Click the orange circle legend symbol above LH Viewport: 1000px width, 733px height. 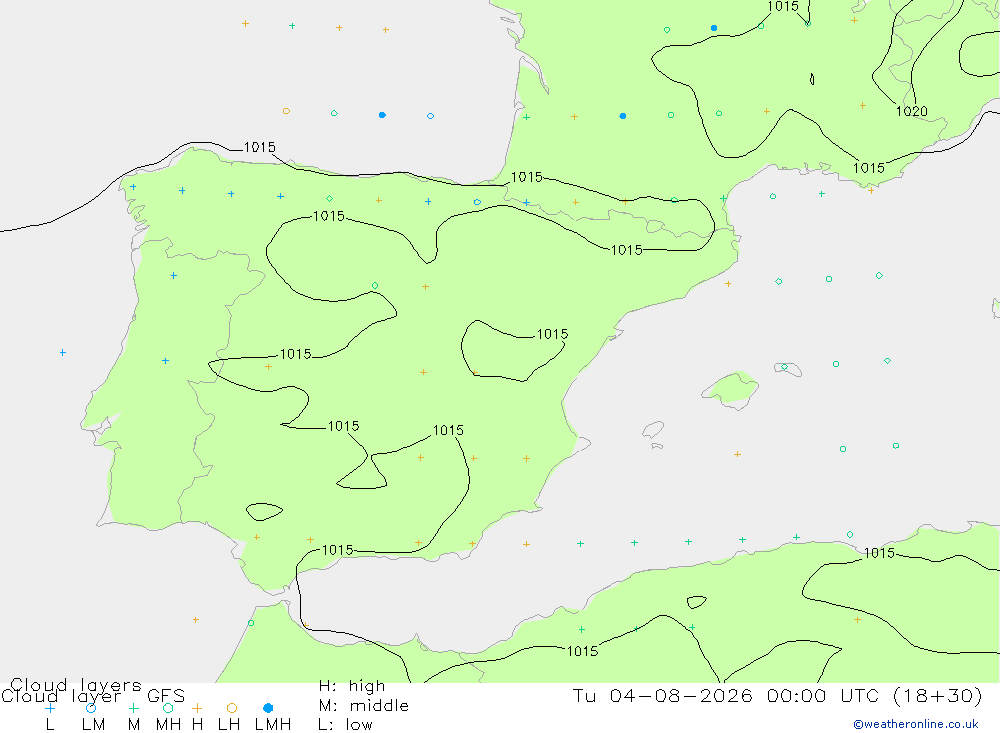232,708
